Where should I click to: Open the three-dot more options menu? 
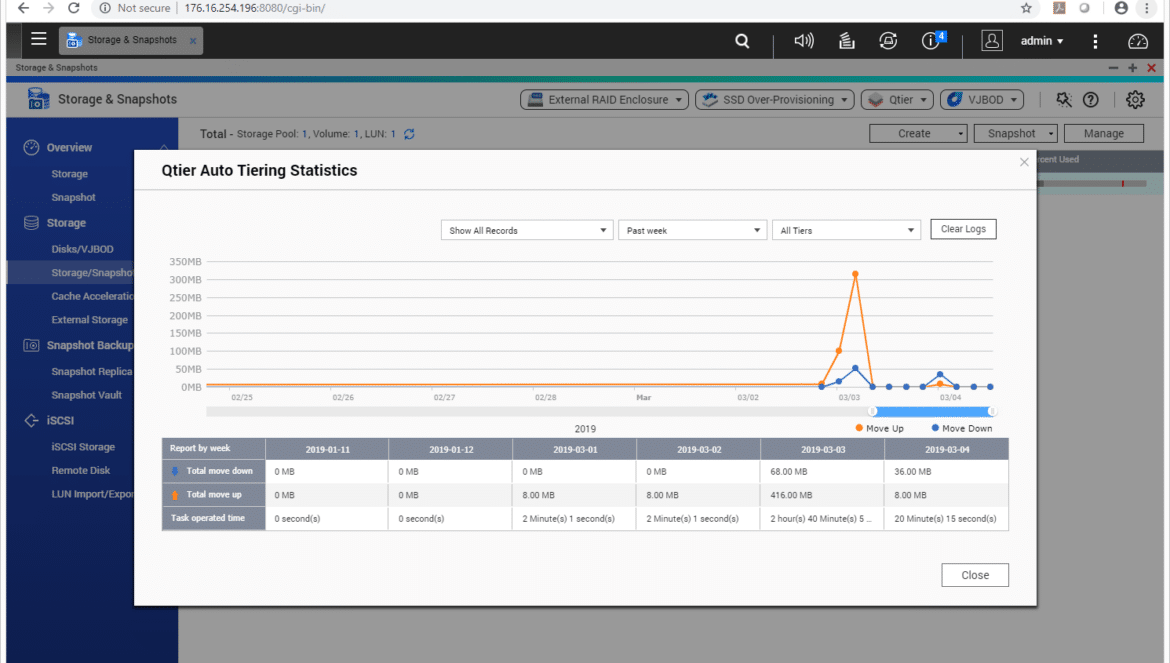1095,41
